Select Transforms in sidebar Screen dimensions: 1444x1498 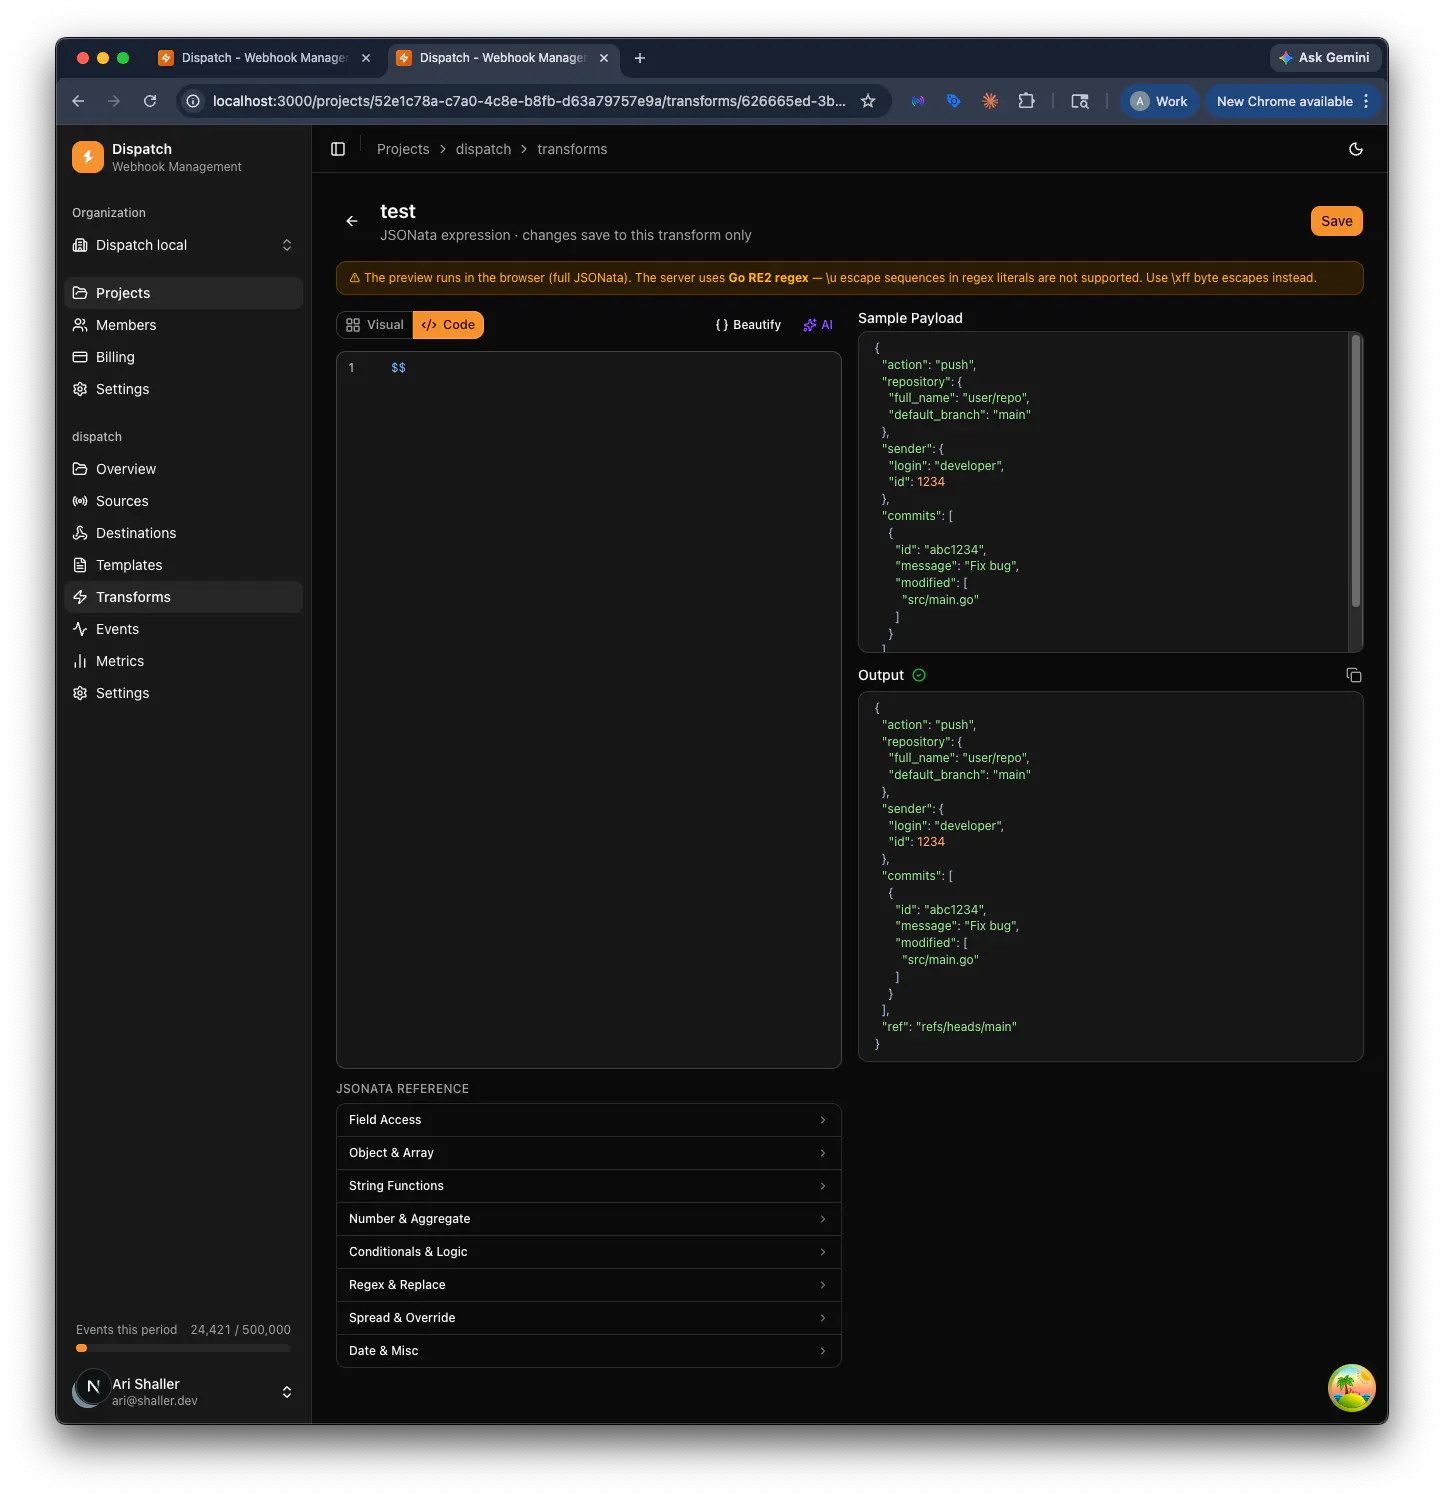click(x=184, y=597)
